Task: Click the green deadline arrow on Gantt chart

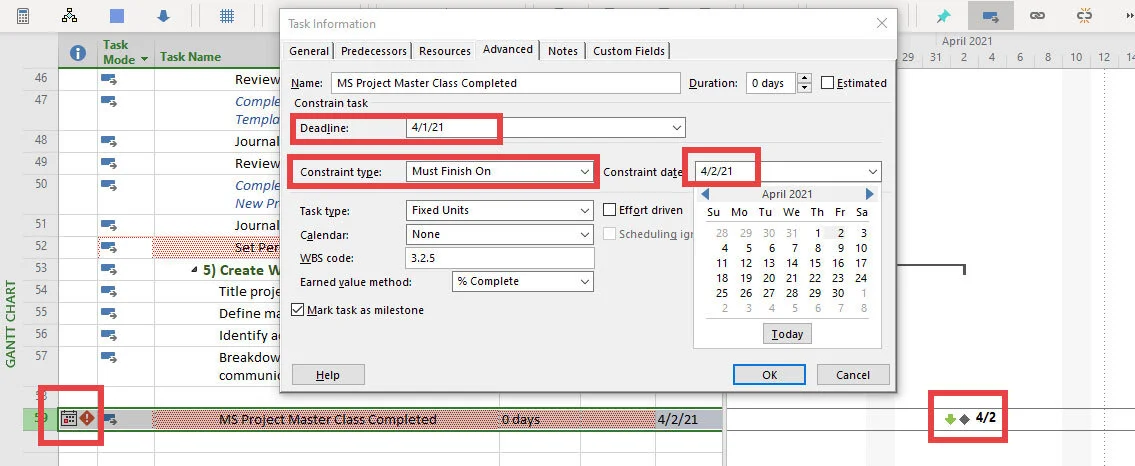Action: [950, 419]
